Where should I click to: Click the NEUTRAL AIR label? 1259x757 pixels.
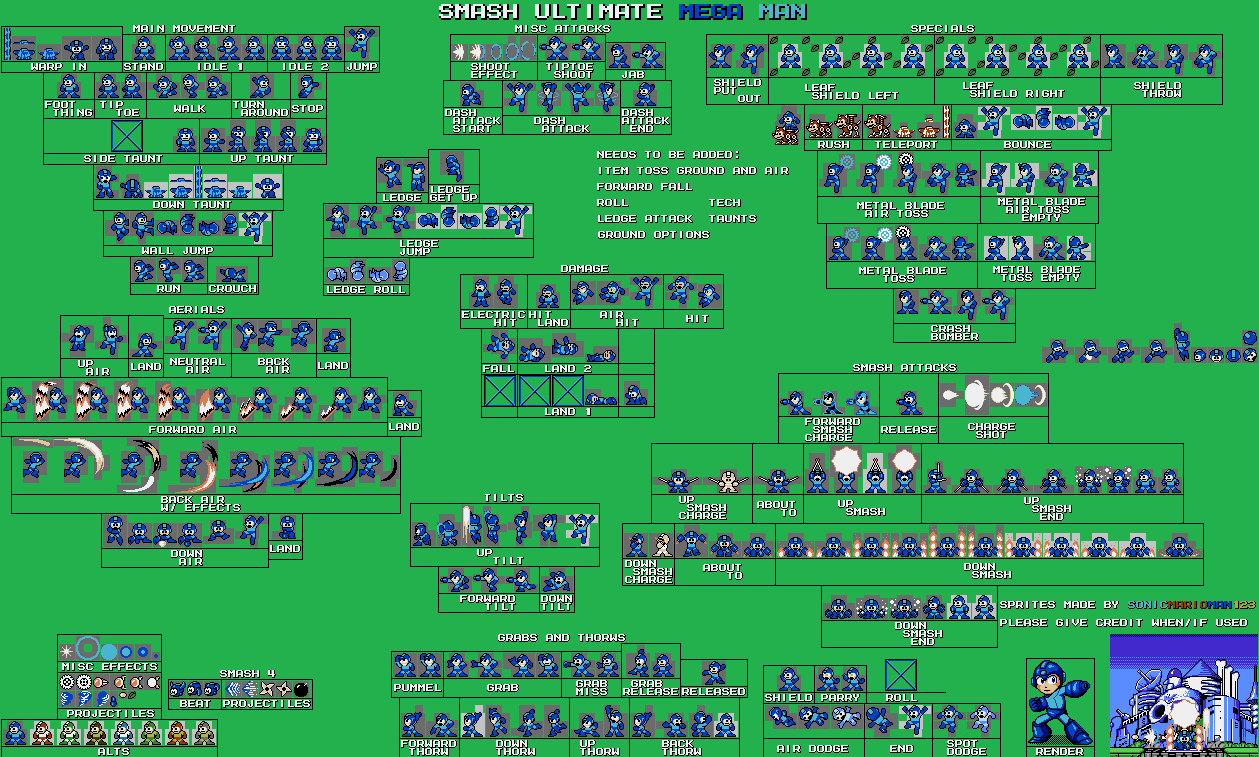point(197,365)
